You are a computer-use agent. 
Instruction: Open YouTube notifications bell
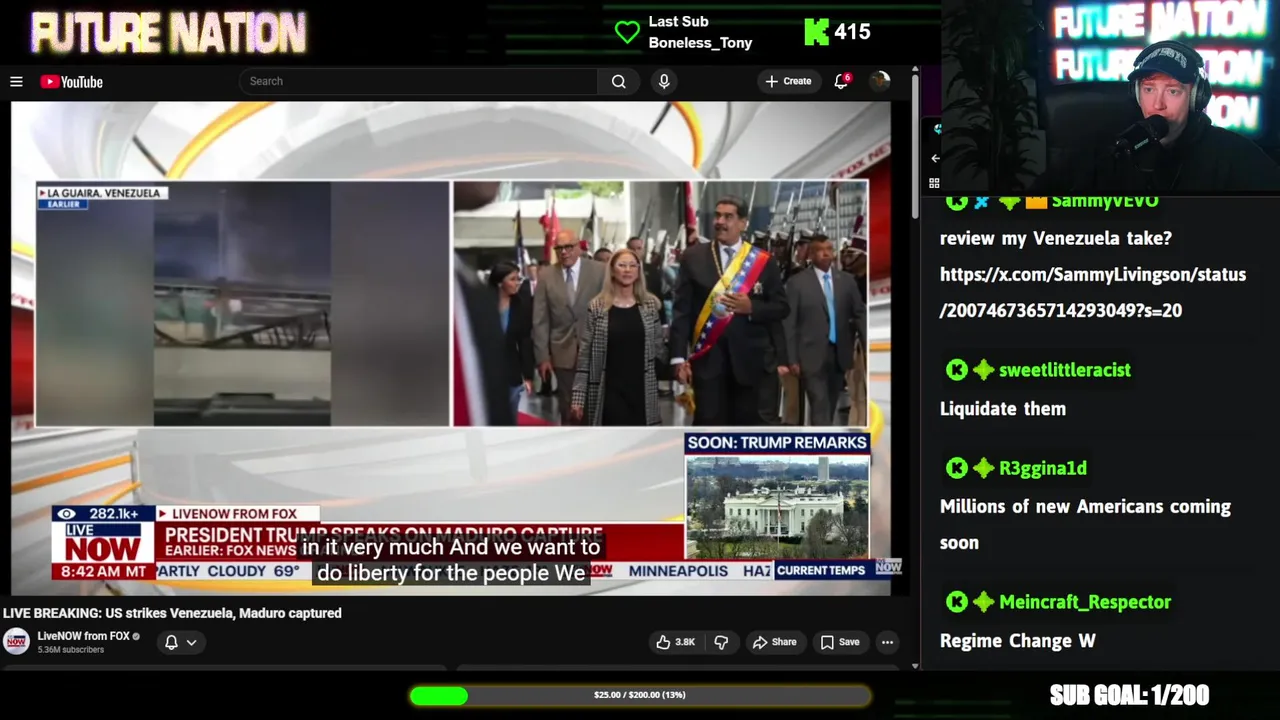(x=841, y=81)
